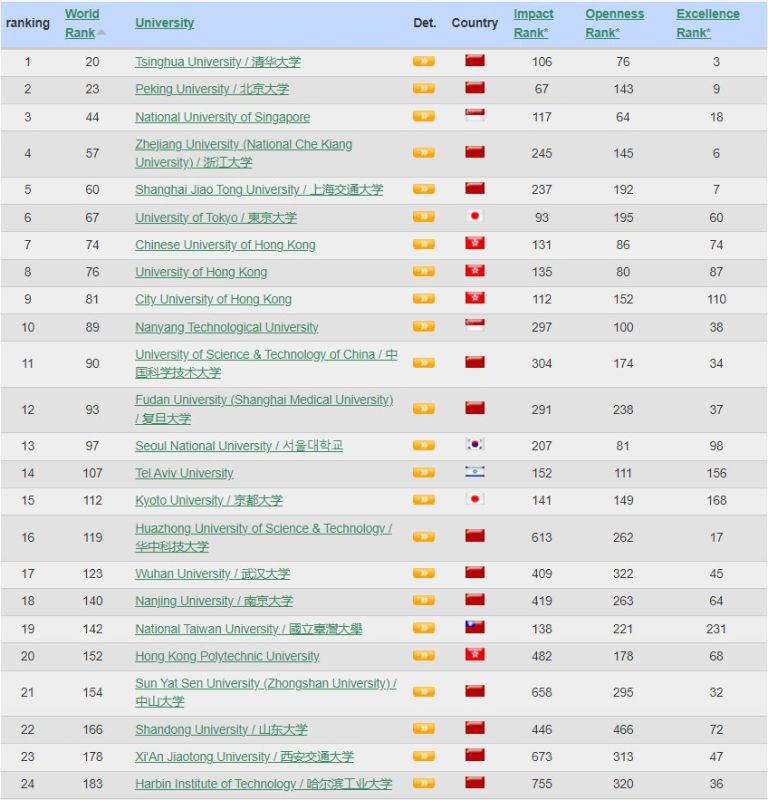Sort table by World Rank column header

click(x=82, y=23)
